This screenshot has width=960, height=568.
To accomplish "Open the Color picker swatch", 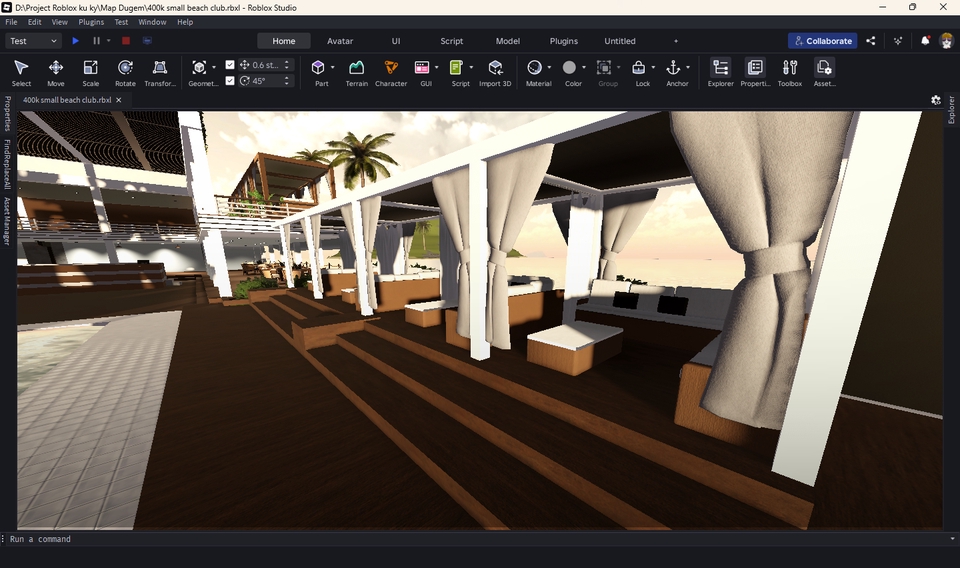I will pyautogui.click(x=569, y=68).
